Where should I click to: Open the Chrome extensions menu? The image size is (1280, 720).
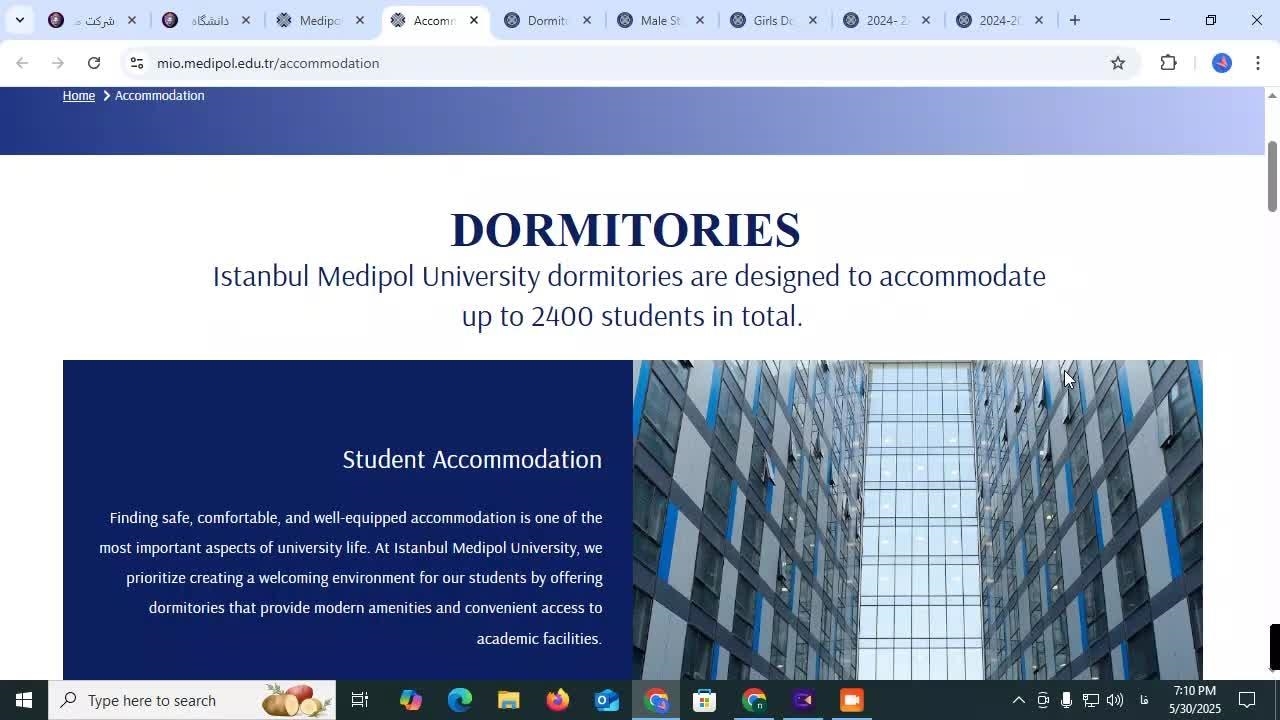[1168, 63]
